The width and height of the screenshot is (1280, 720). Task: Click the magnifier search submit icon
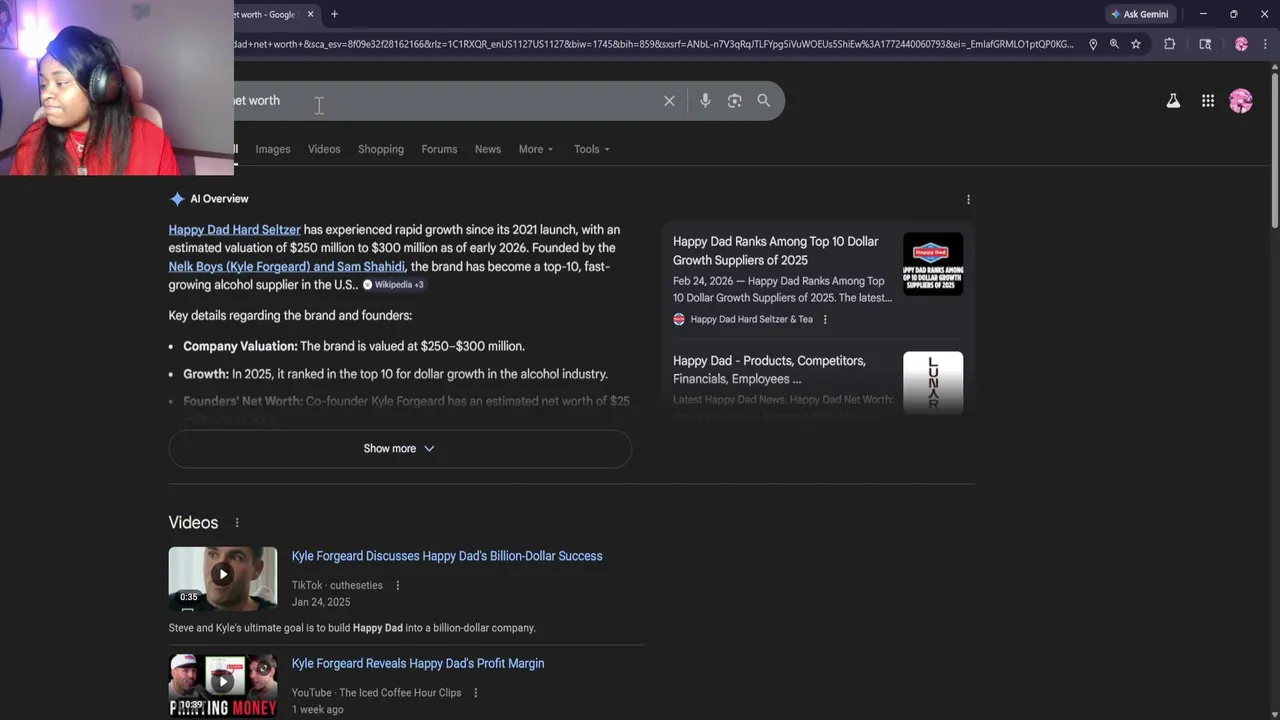(x=764, y=100)
